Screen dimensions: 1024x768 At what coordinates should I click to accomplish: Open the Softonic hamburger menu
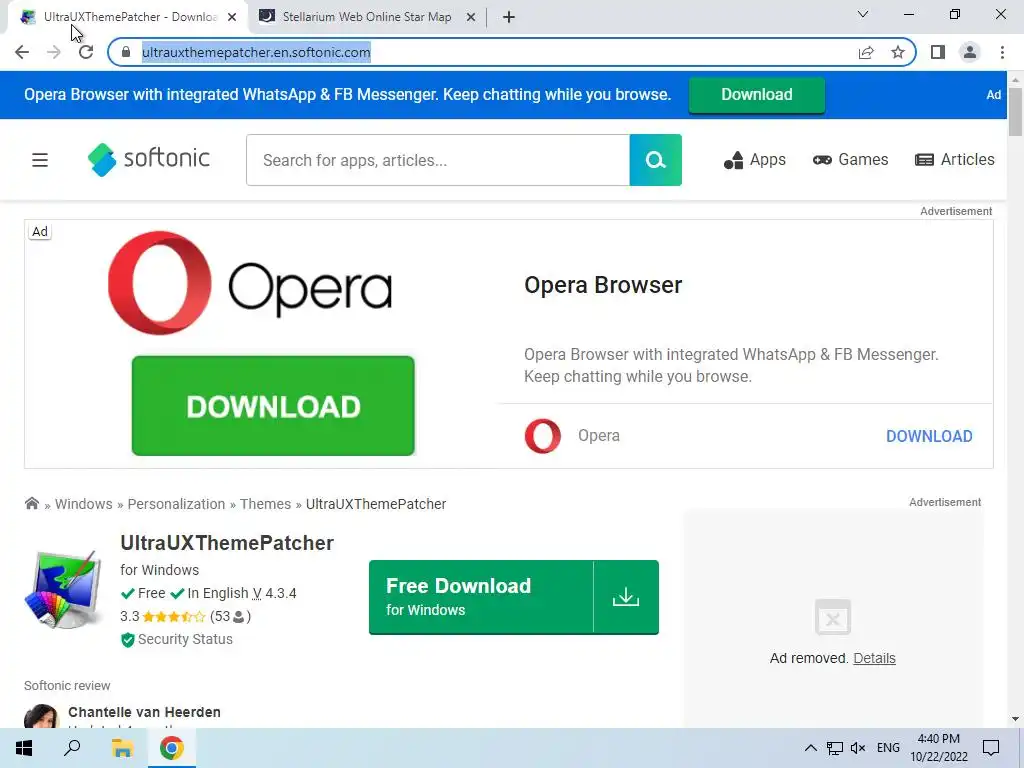[x=40, y=160]
